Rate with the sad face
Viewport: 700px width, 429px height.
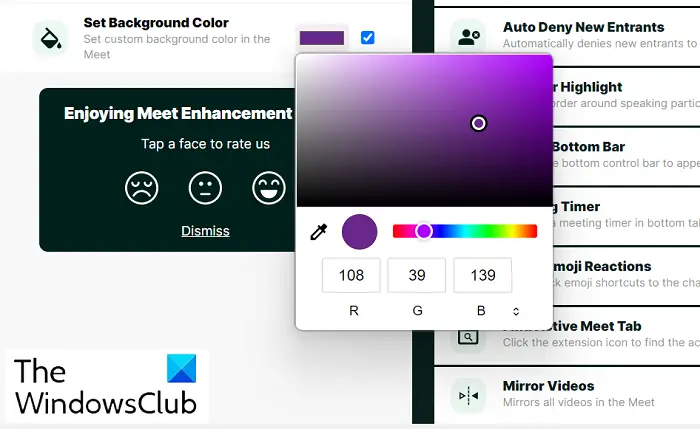click(142, 188)
